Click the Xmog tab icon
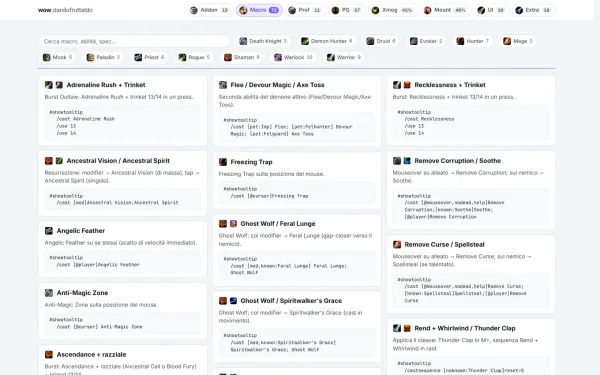 (x=375, y=10)
